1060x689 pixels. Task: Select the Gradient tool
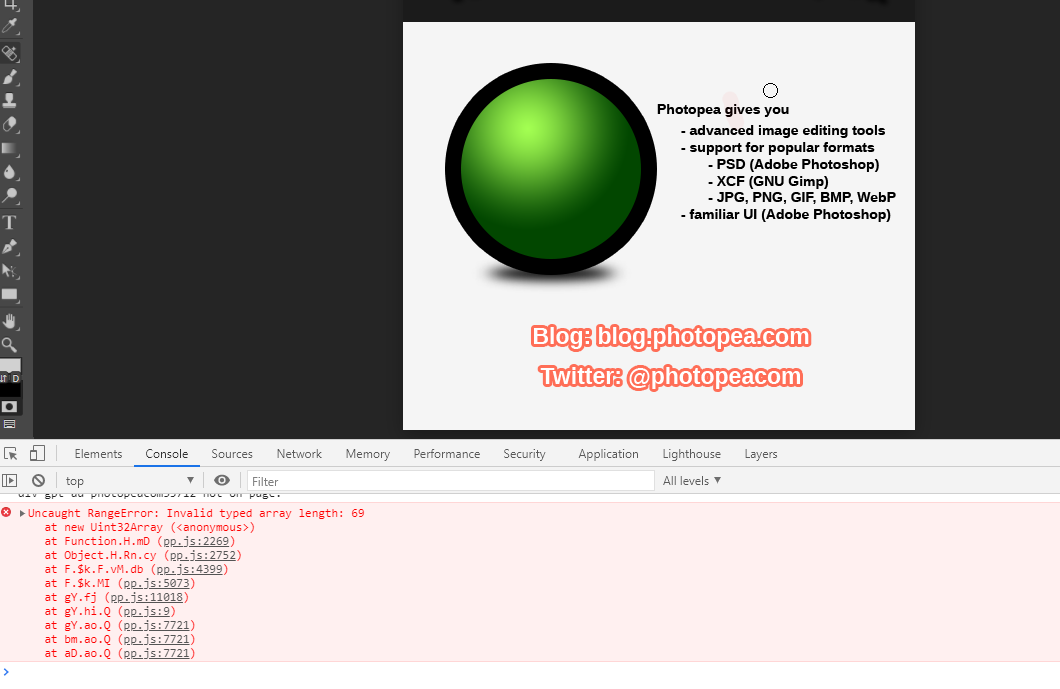(x=10, y=149)
